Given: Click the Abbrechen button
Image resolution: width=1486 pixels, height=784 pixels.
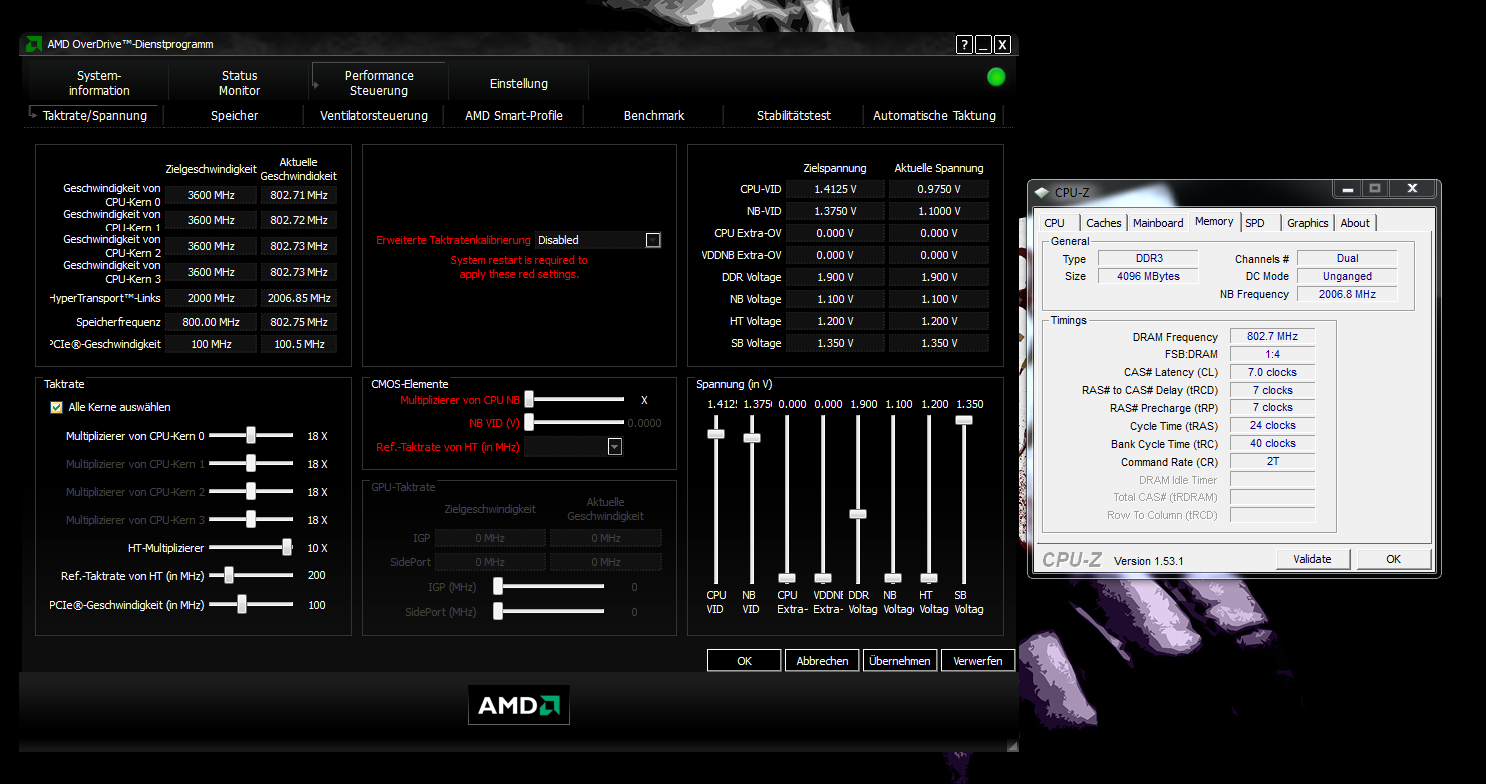Looking at the screenshot, I should (x=822, y=660).
